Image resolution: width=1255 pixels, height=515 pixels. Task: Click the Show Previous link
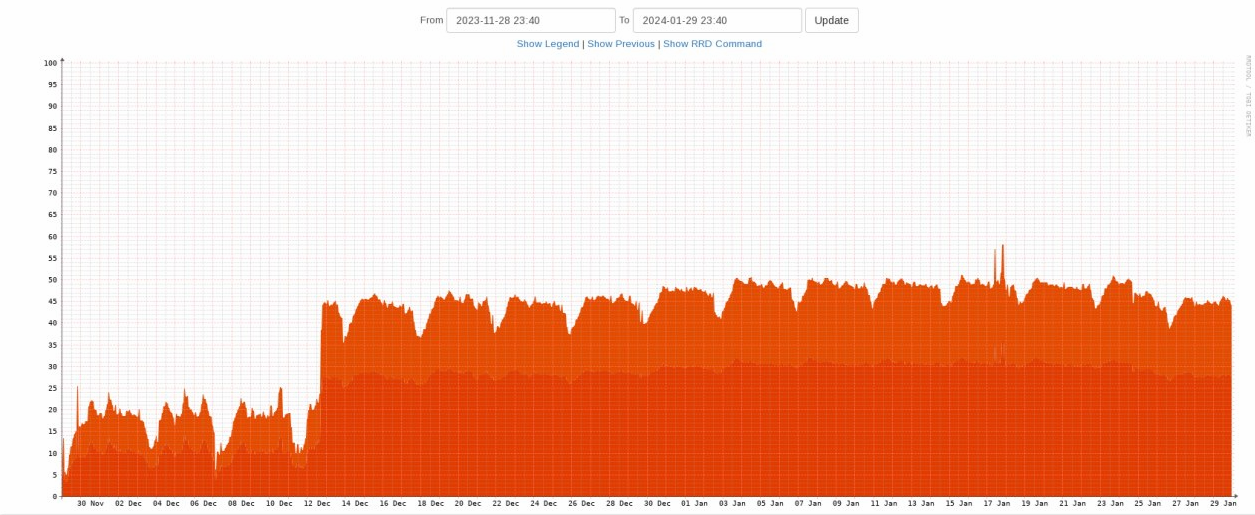(621, 44)
